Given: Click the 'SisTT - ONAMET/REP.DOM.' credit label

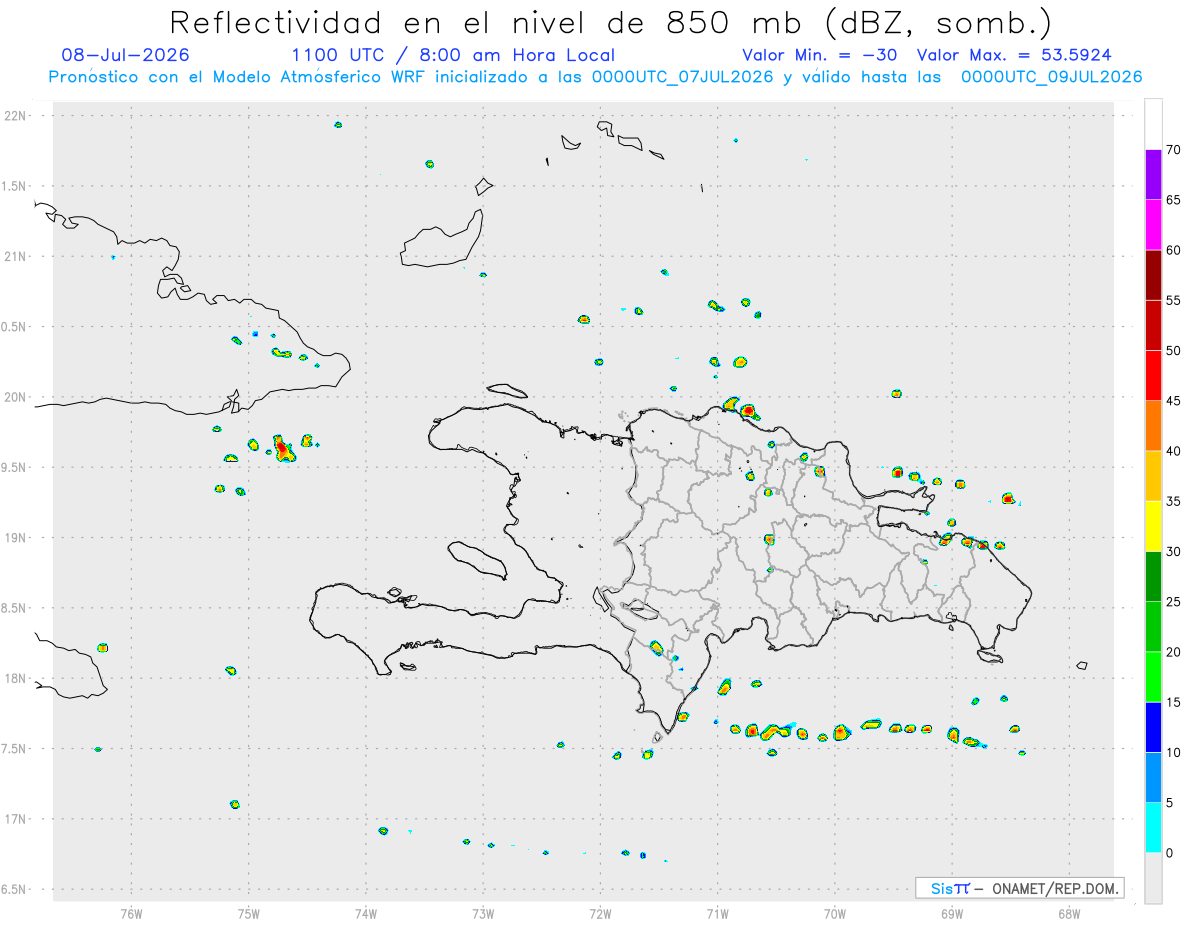Looking at the screenshot, I should tap(1019, 888).
